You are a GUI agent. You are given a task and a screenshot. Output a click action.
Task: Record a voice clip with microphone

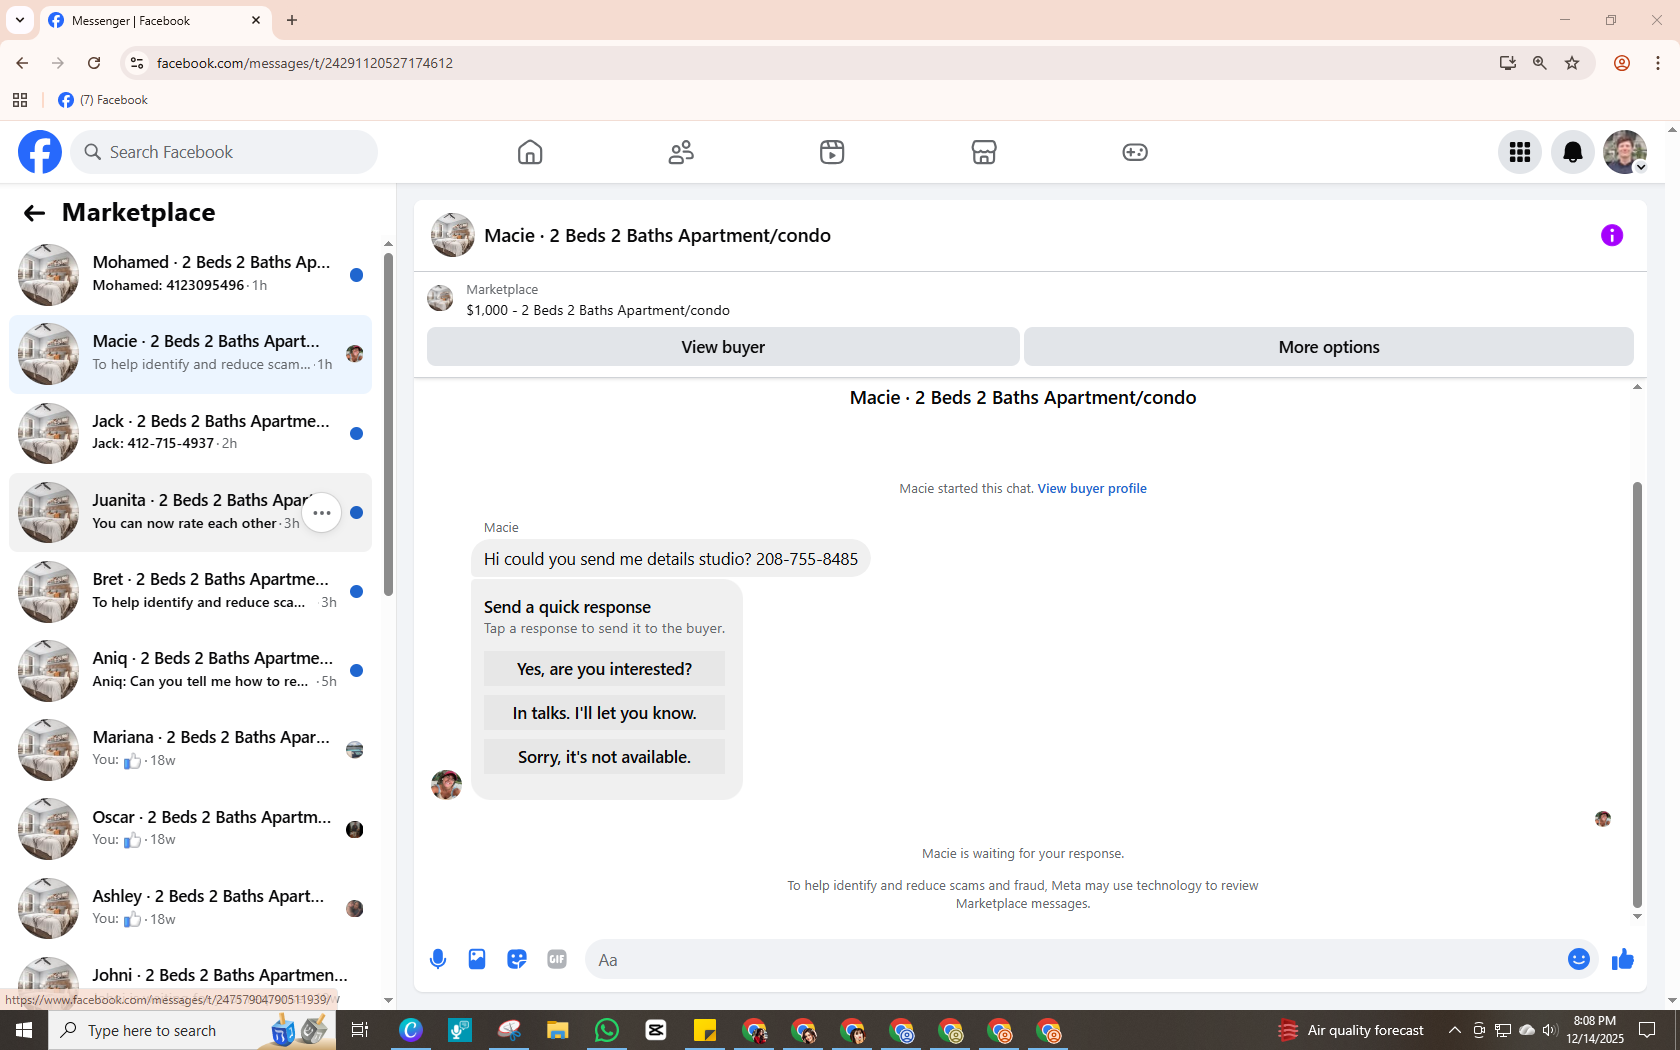coord(438,960)
